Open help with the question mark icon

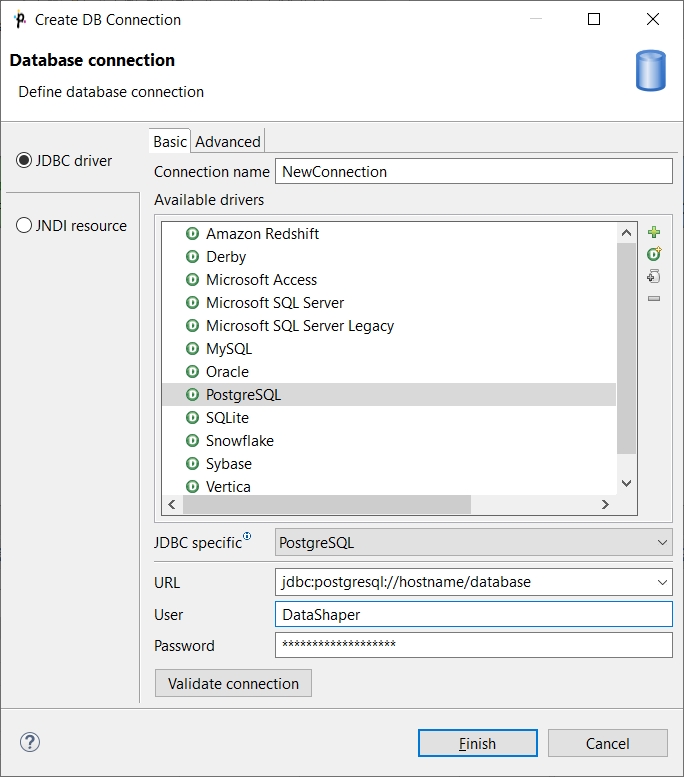(30, 742)
